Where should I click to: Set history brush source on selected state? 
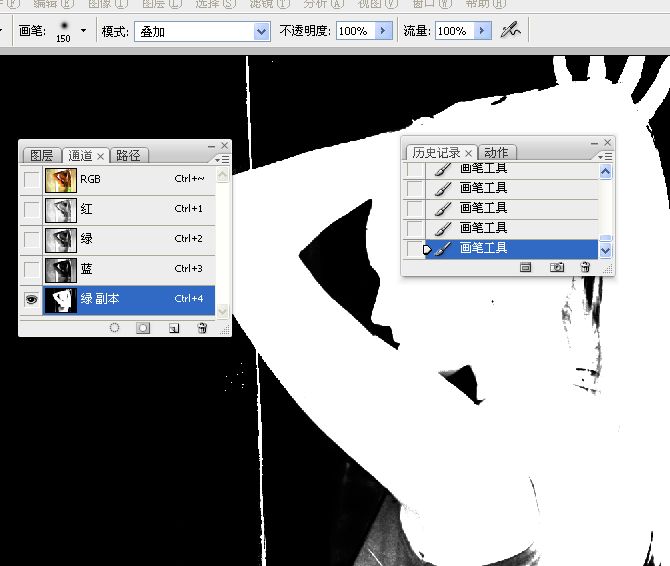click(414, 248)
